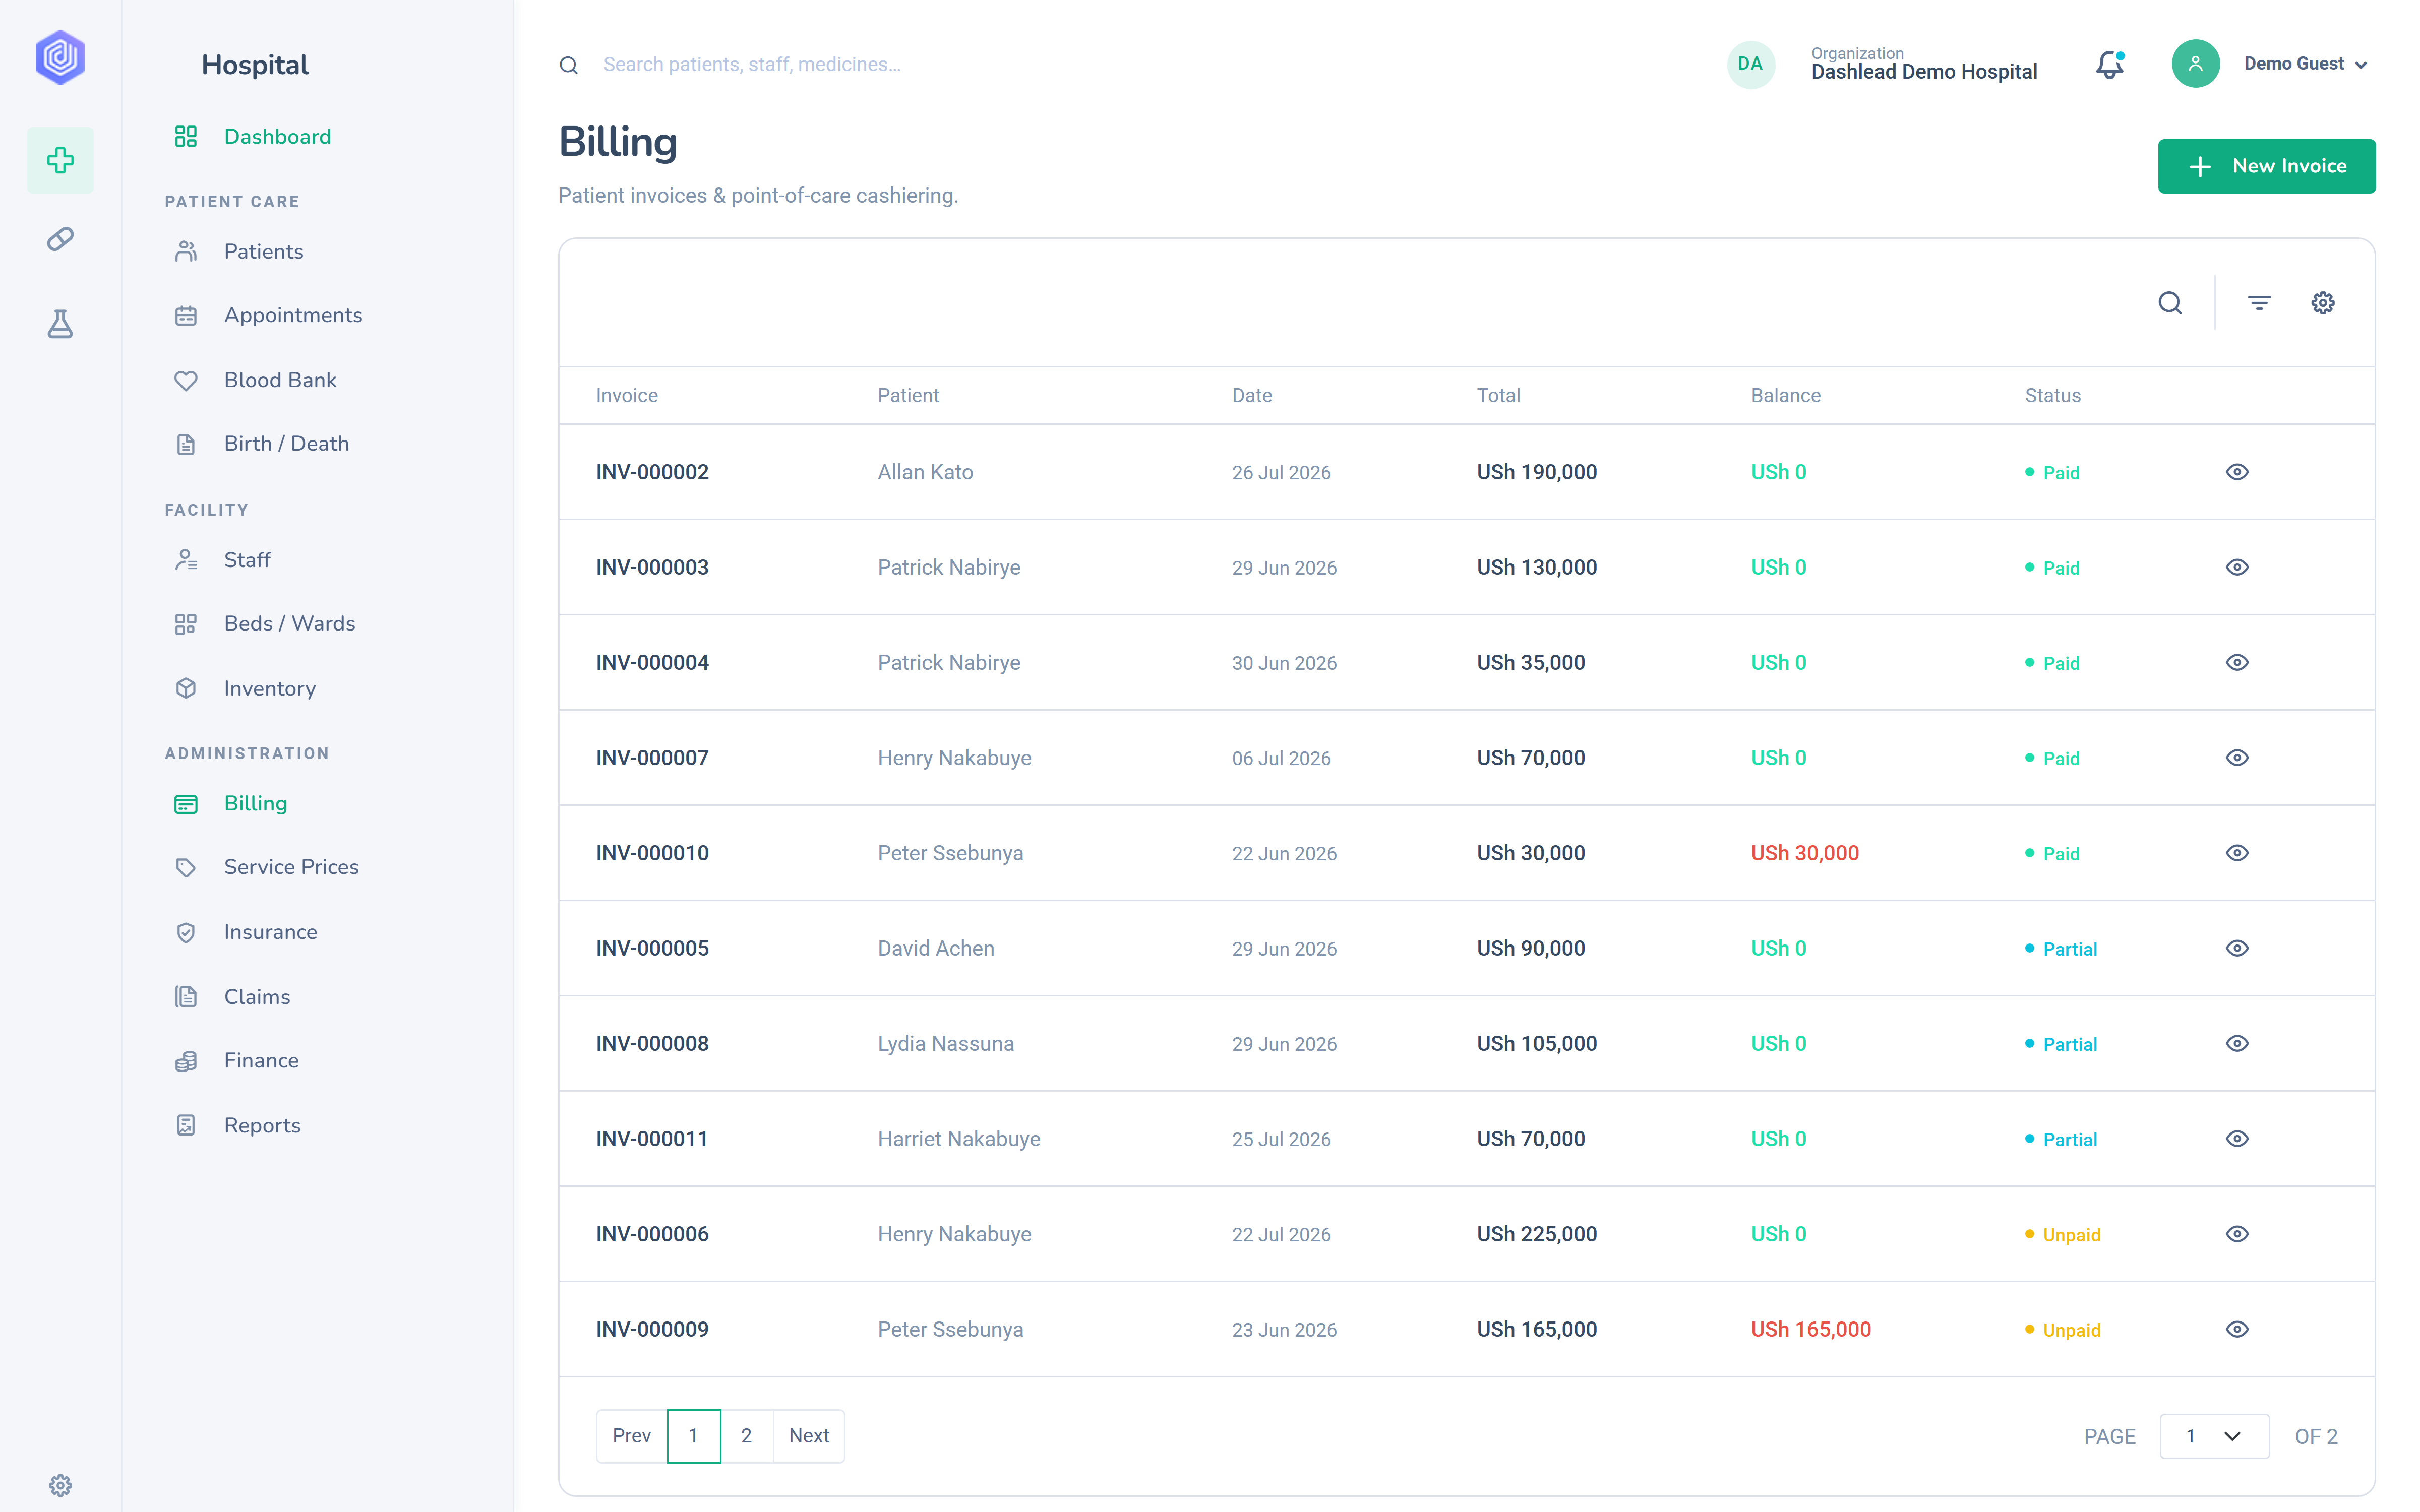Click the New Invoice button

(x=2266, y=166)
